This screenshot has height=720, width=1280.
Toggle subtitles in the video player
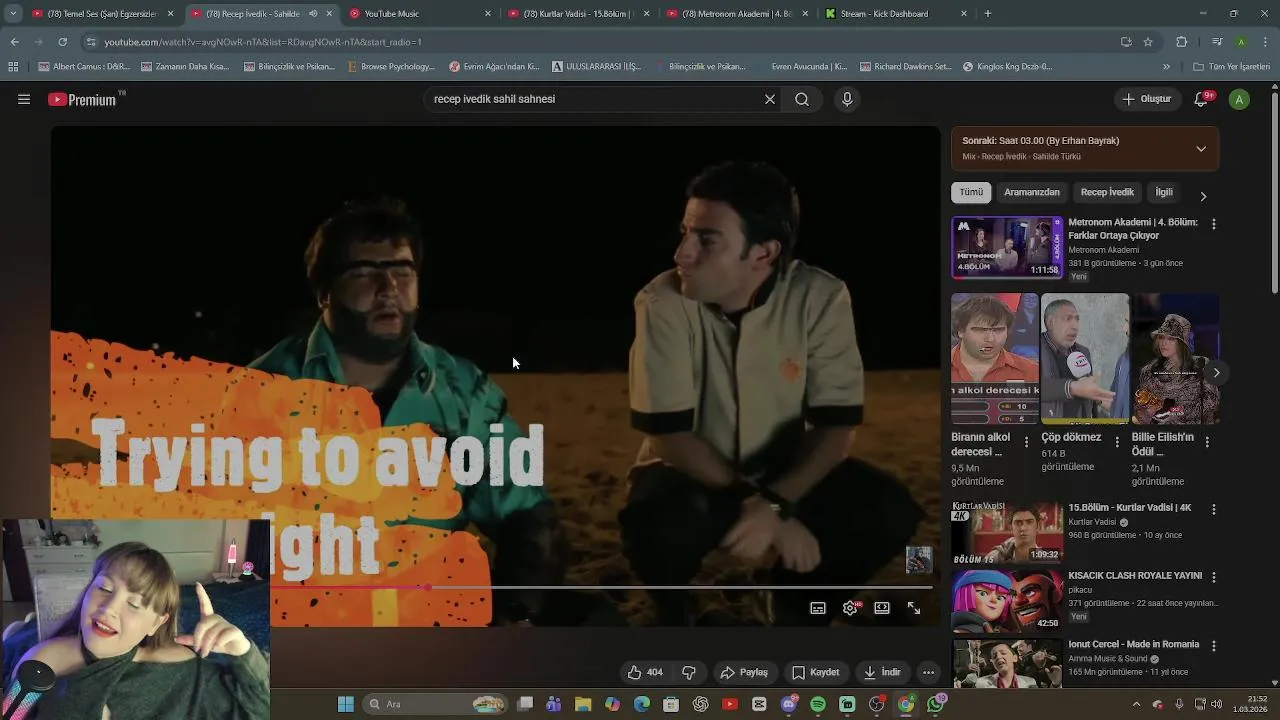coord(818,608)
